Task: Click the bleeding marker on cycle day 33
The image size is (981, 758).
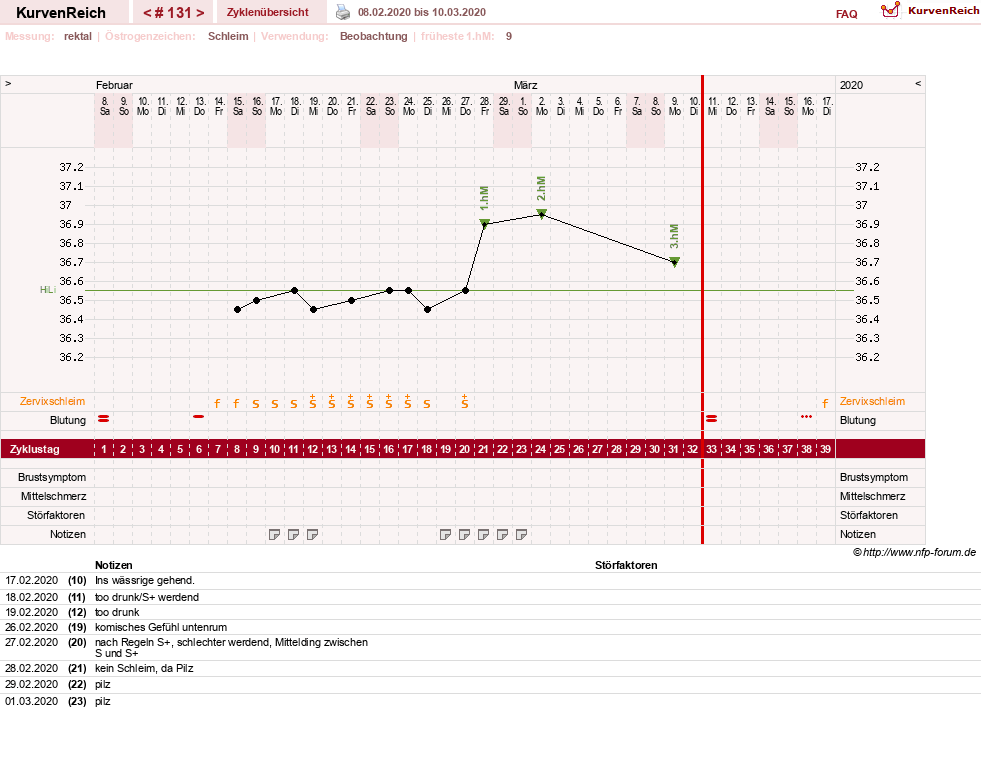Action: coord(711,418)
